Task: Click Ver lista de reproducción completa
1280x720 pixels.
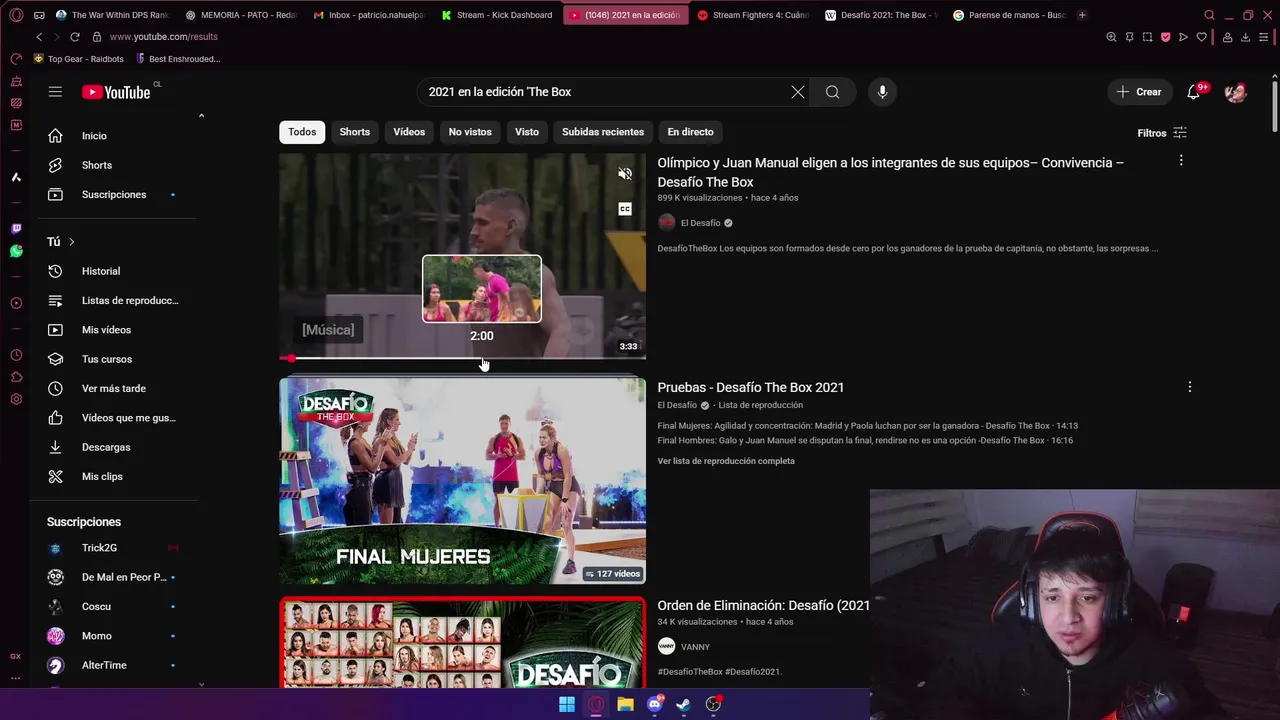Action: point(726,461)
